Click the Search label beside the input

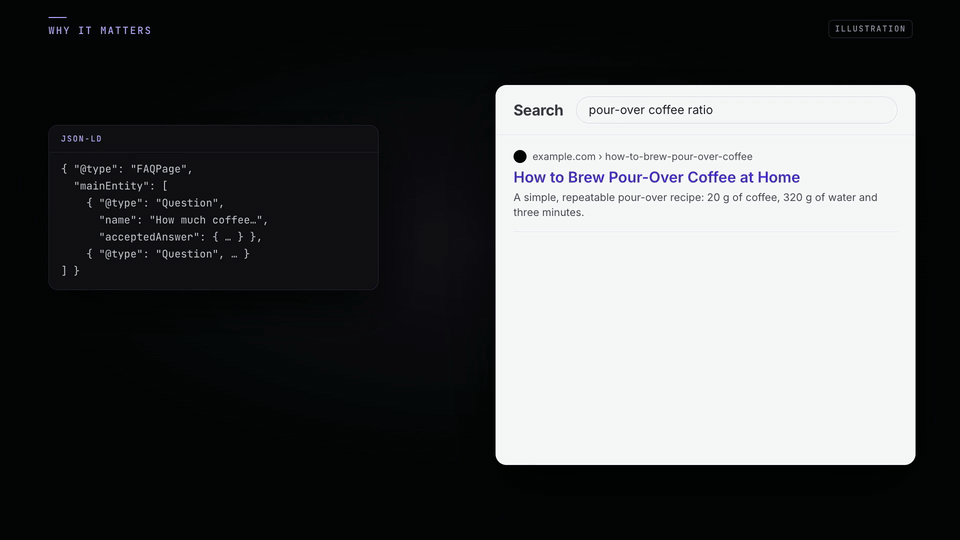pyautogui.click(x=538, y=110)
